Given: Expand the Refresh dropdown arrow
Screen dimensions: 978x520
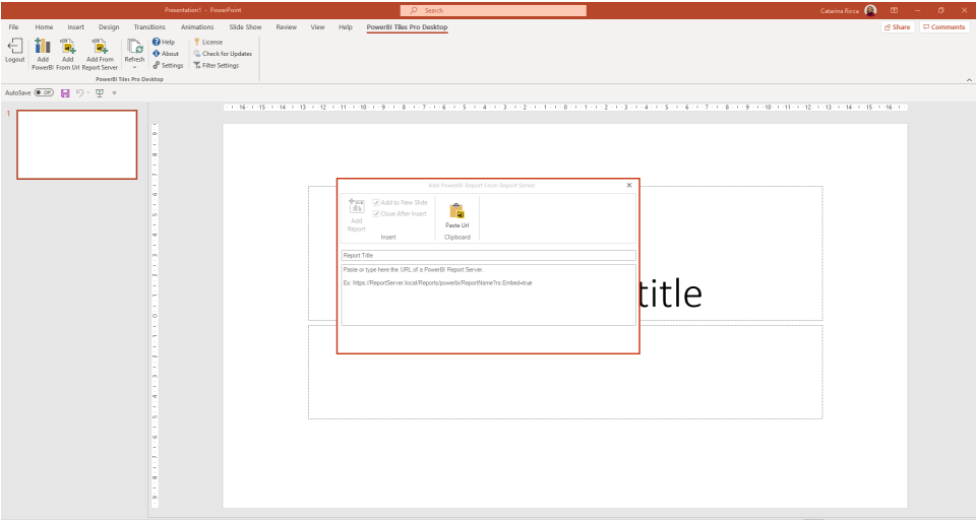Looking at the screenshot, I should click(x=134, y=67).
